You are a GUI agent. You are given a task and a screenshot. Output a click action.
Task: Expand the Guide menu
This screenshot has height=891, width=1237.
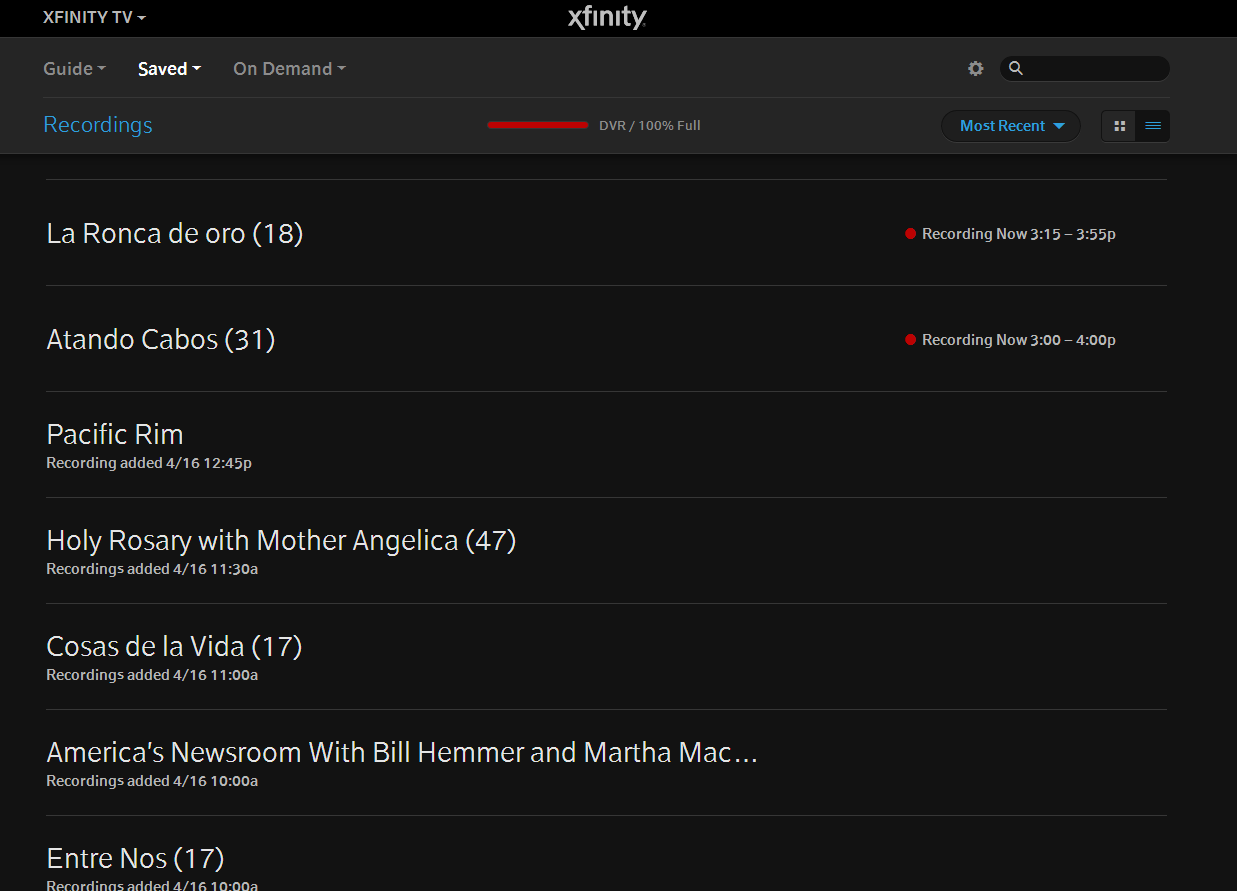point(75,69)
